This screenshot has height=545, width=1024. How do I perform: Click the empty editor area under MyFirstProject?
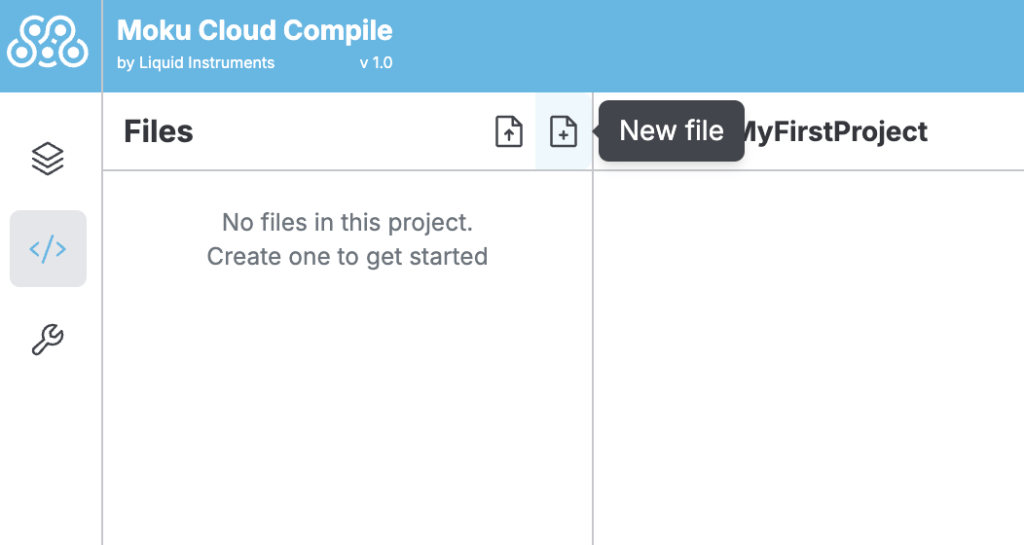click(x=808, y=358)
